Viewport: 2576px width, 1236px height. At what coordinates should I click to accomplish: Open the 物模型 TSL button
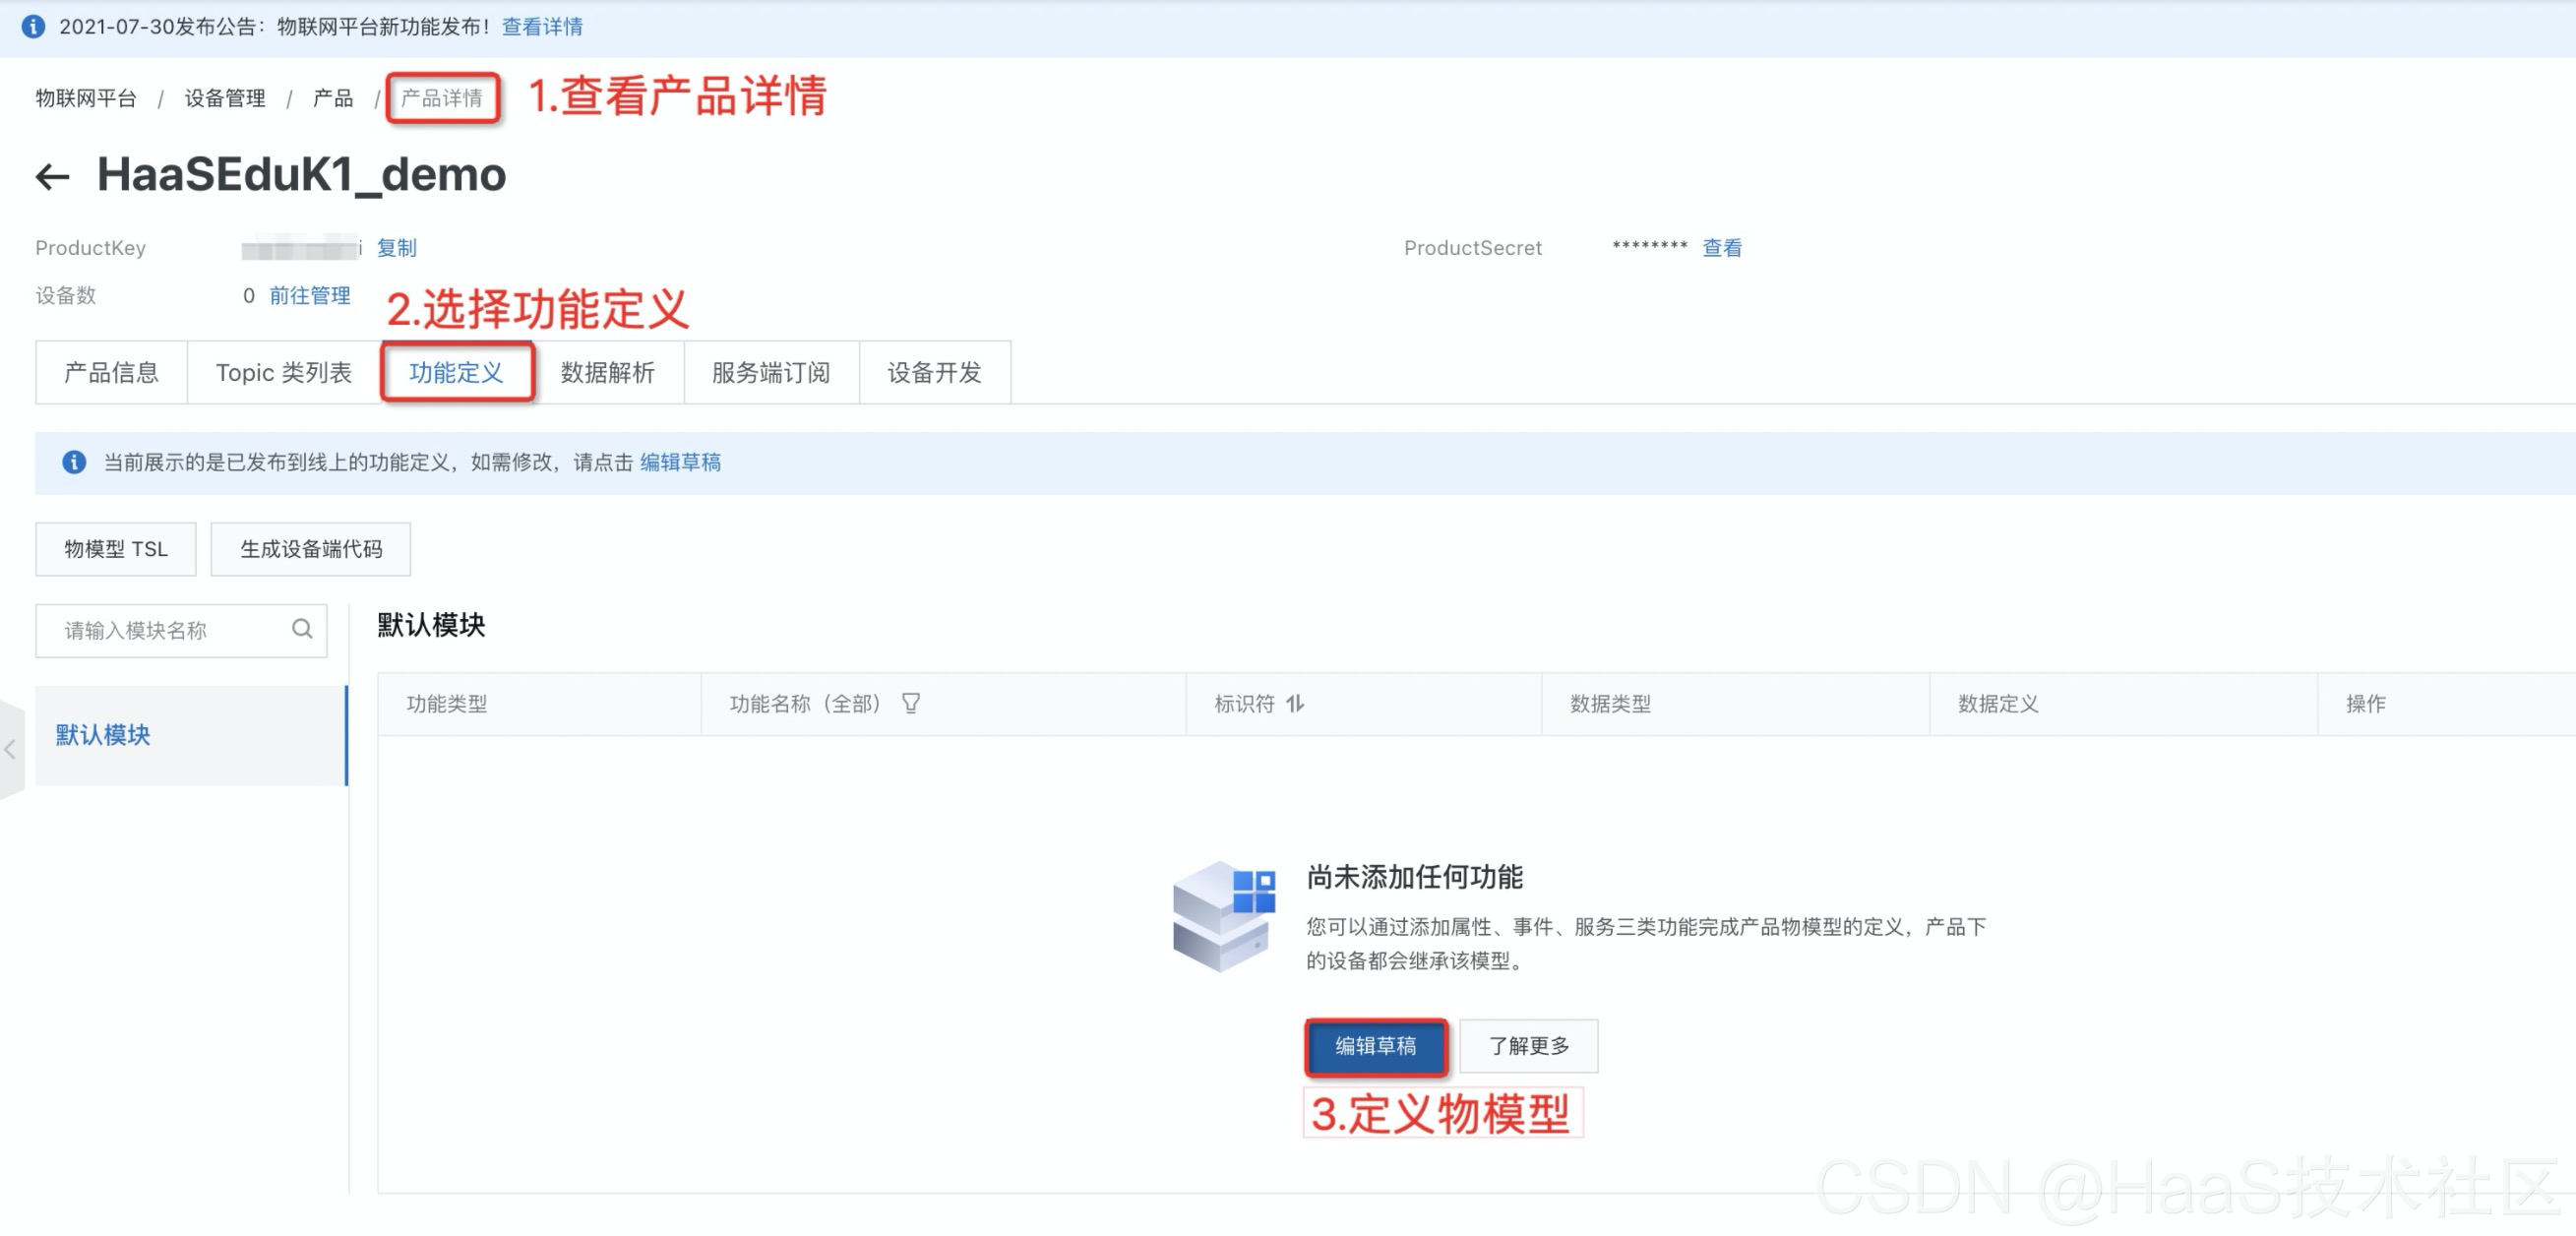coord(116,549)
